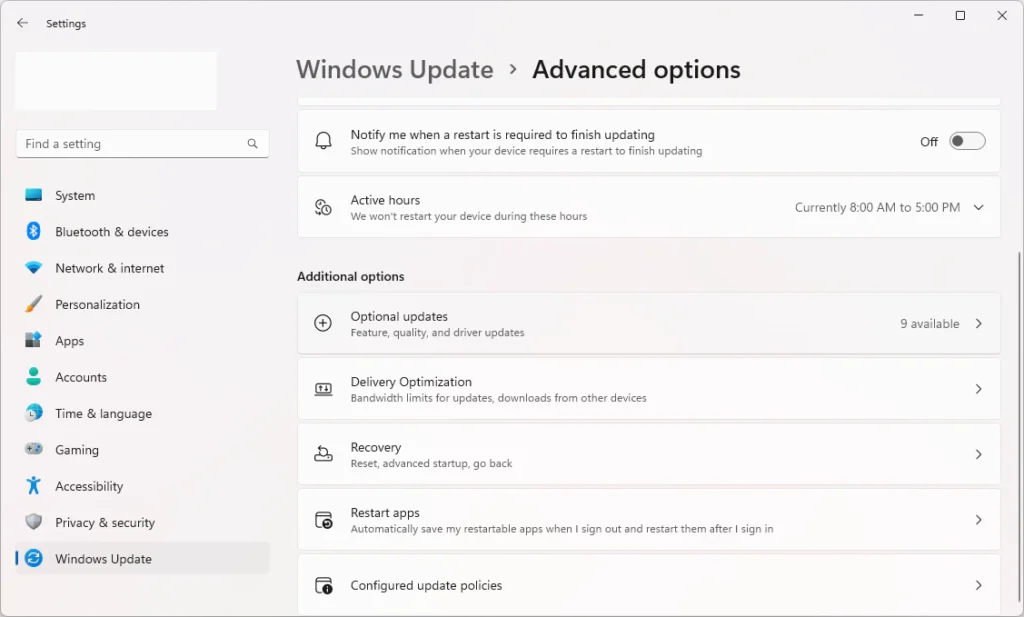Open Delivery Optimization title
The image size is (1024, 617).
pyautogui.click(x=411, y=381)
